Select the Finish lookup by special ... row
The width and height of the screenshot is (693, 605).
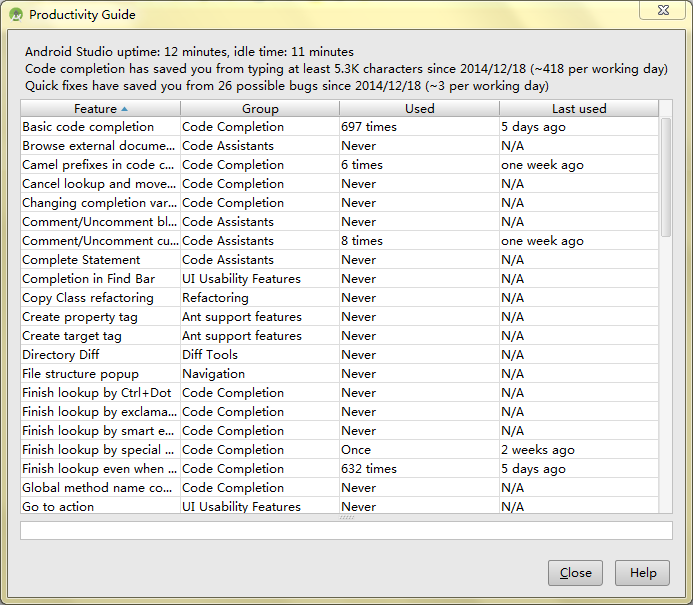click(x=339, y=450)
